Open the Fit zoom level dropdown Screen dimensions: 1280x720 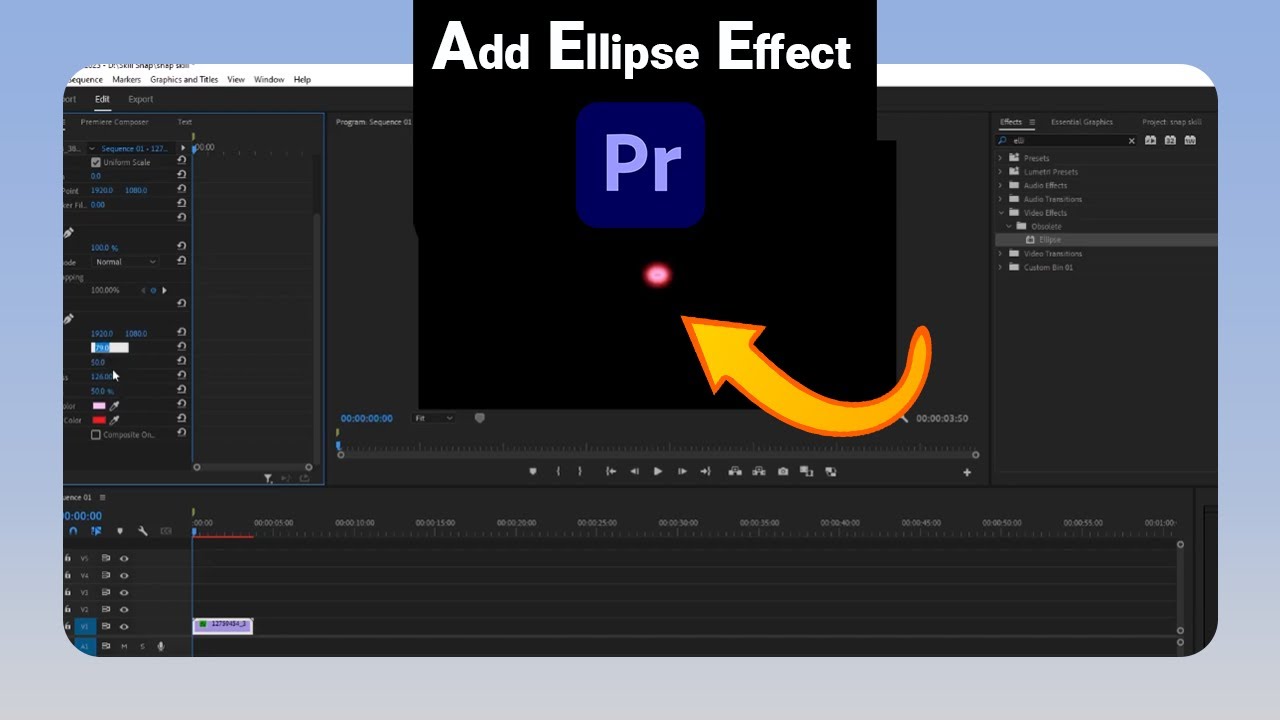tap(434, 418)
